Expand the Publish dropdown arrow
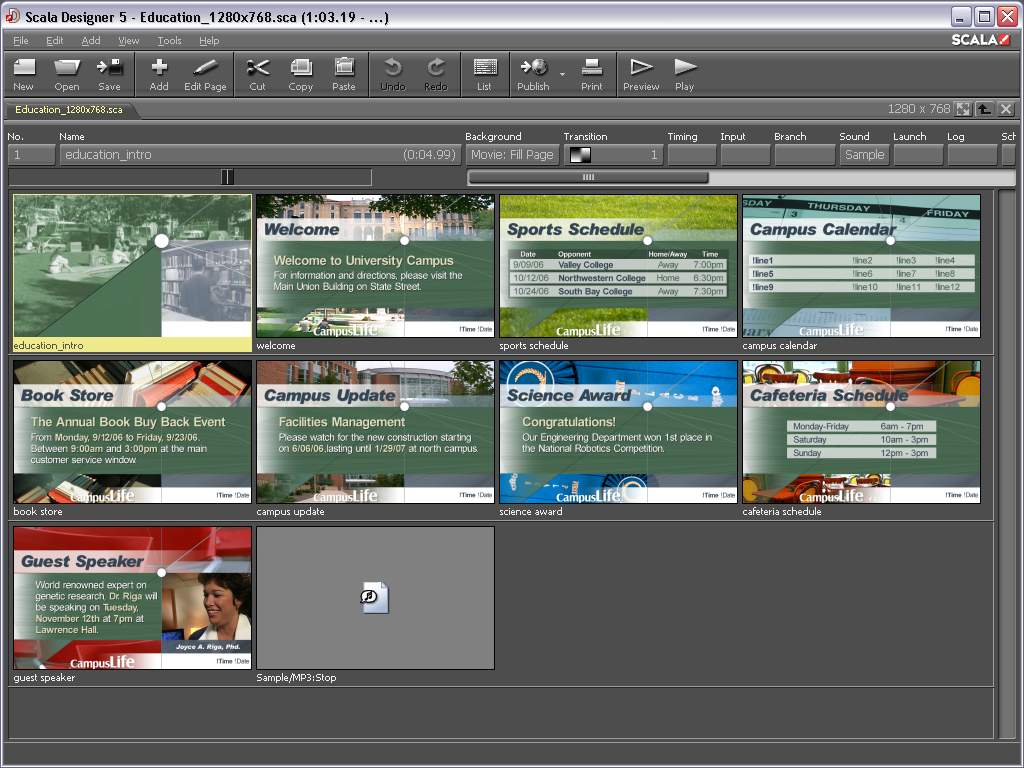1024x768 pixels. tap(562, 74)
